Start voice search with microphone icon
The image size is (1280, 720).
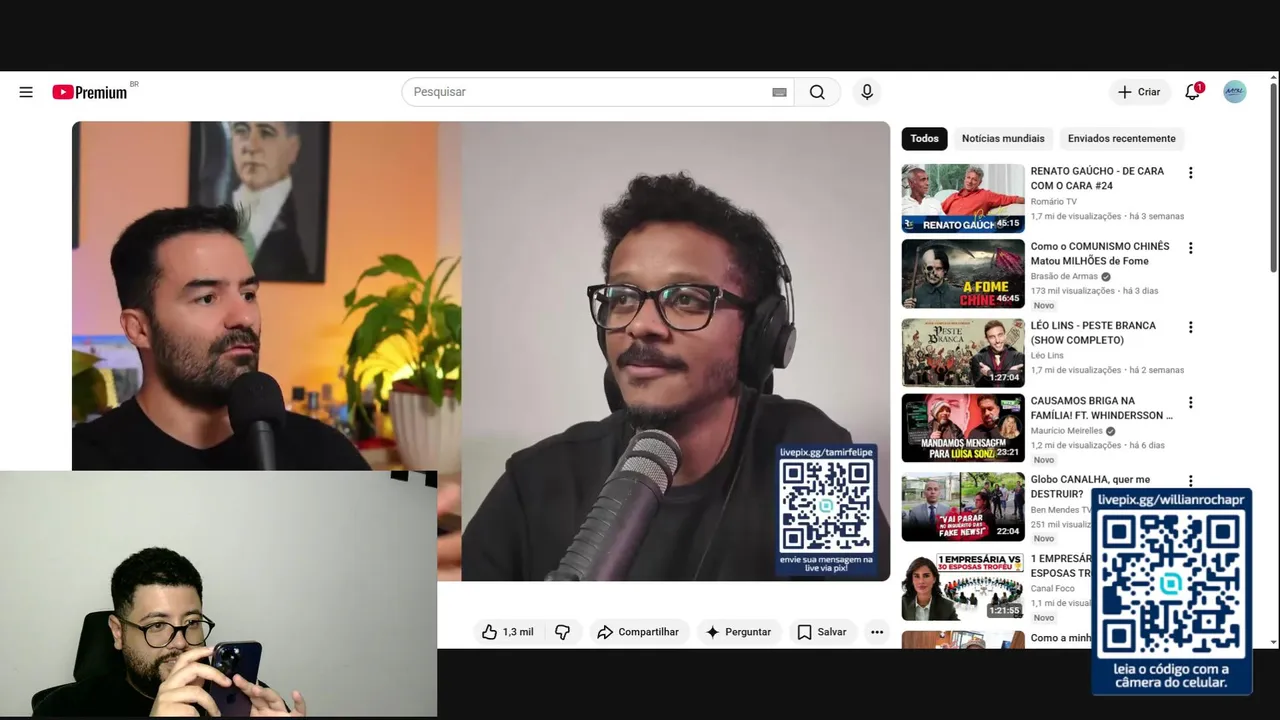[x=867, y=92]
